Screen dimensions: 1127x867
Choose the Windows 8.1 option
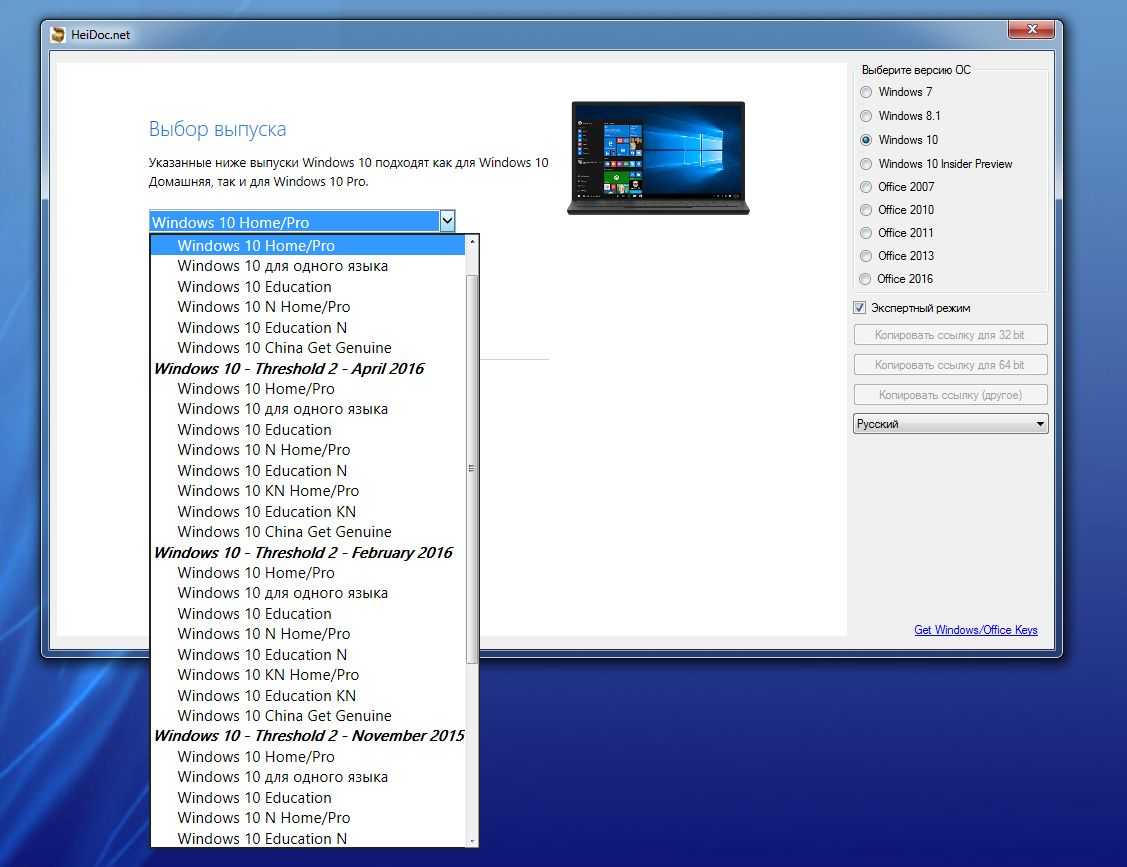pyautogui.click(x=866, y=116)
